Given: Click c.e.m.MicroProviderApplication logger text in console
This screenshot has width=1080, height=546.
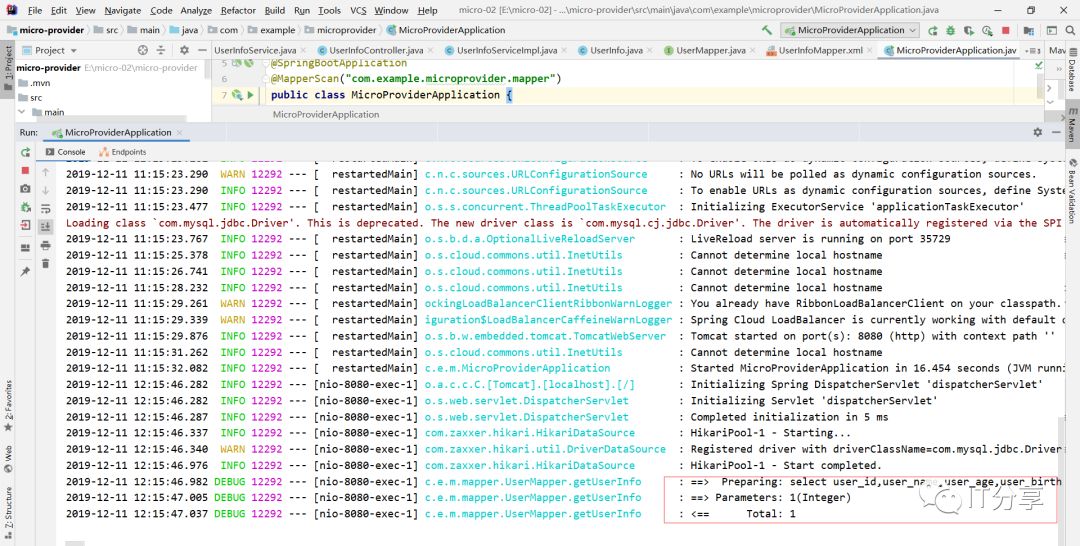Looking at the screenshot, I should (517, 368).
